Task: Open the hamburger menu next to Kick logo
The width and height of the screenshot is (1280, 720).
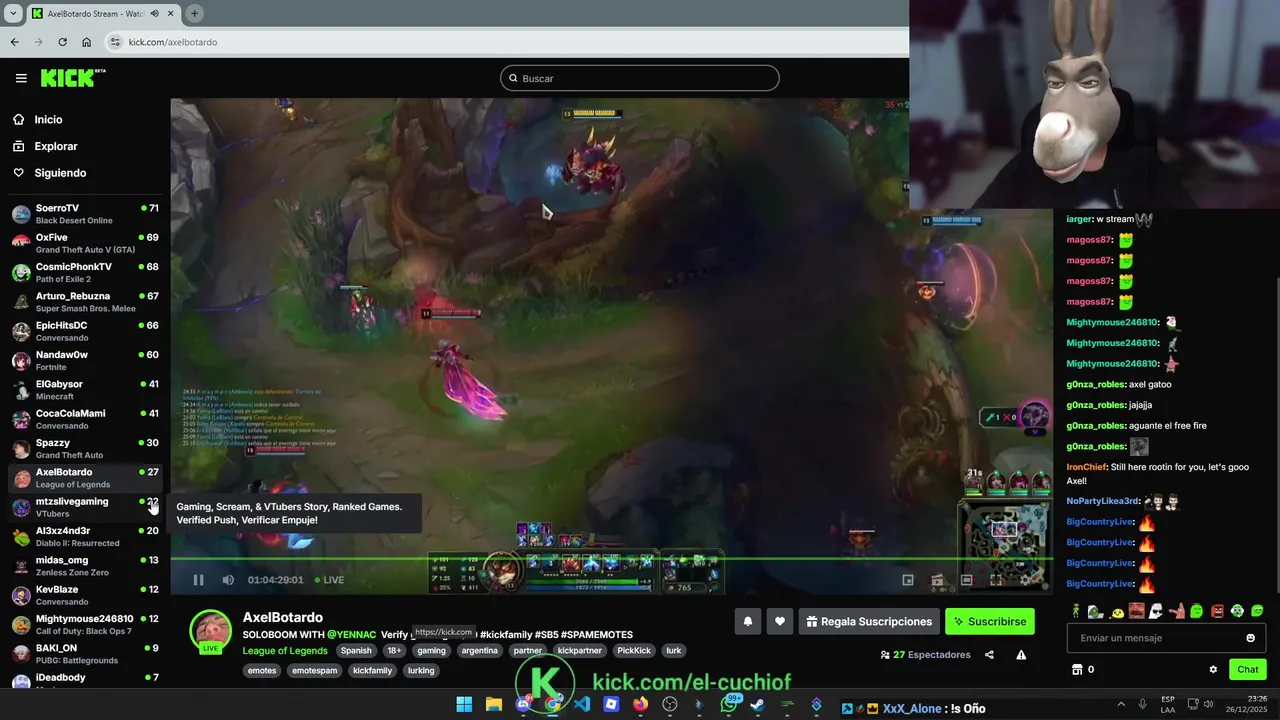Action: click(x=21, y=78)
